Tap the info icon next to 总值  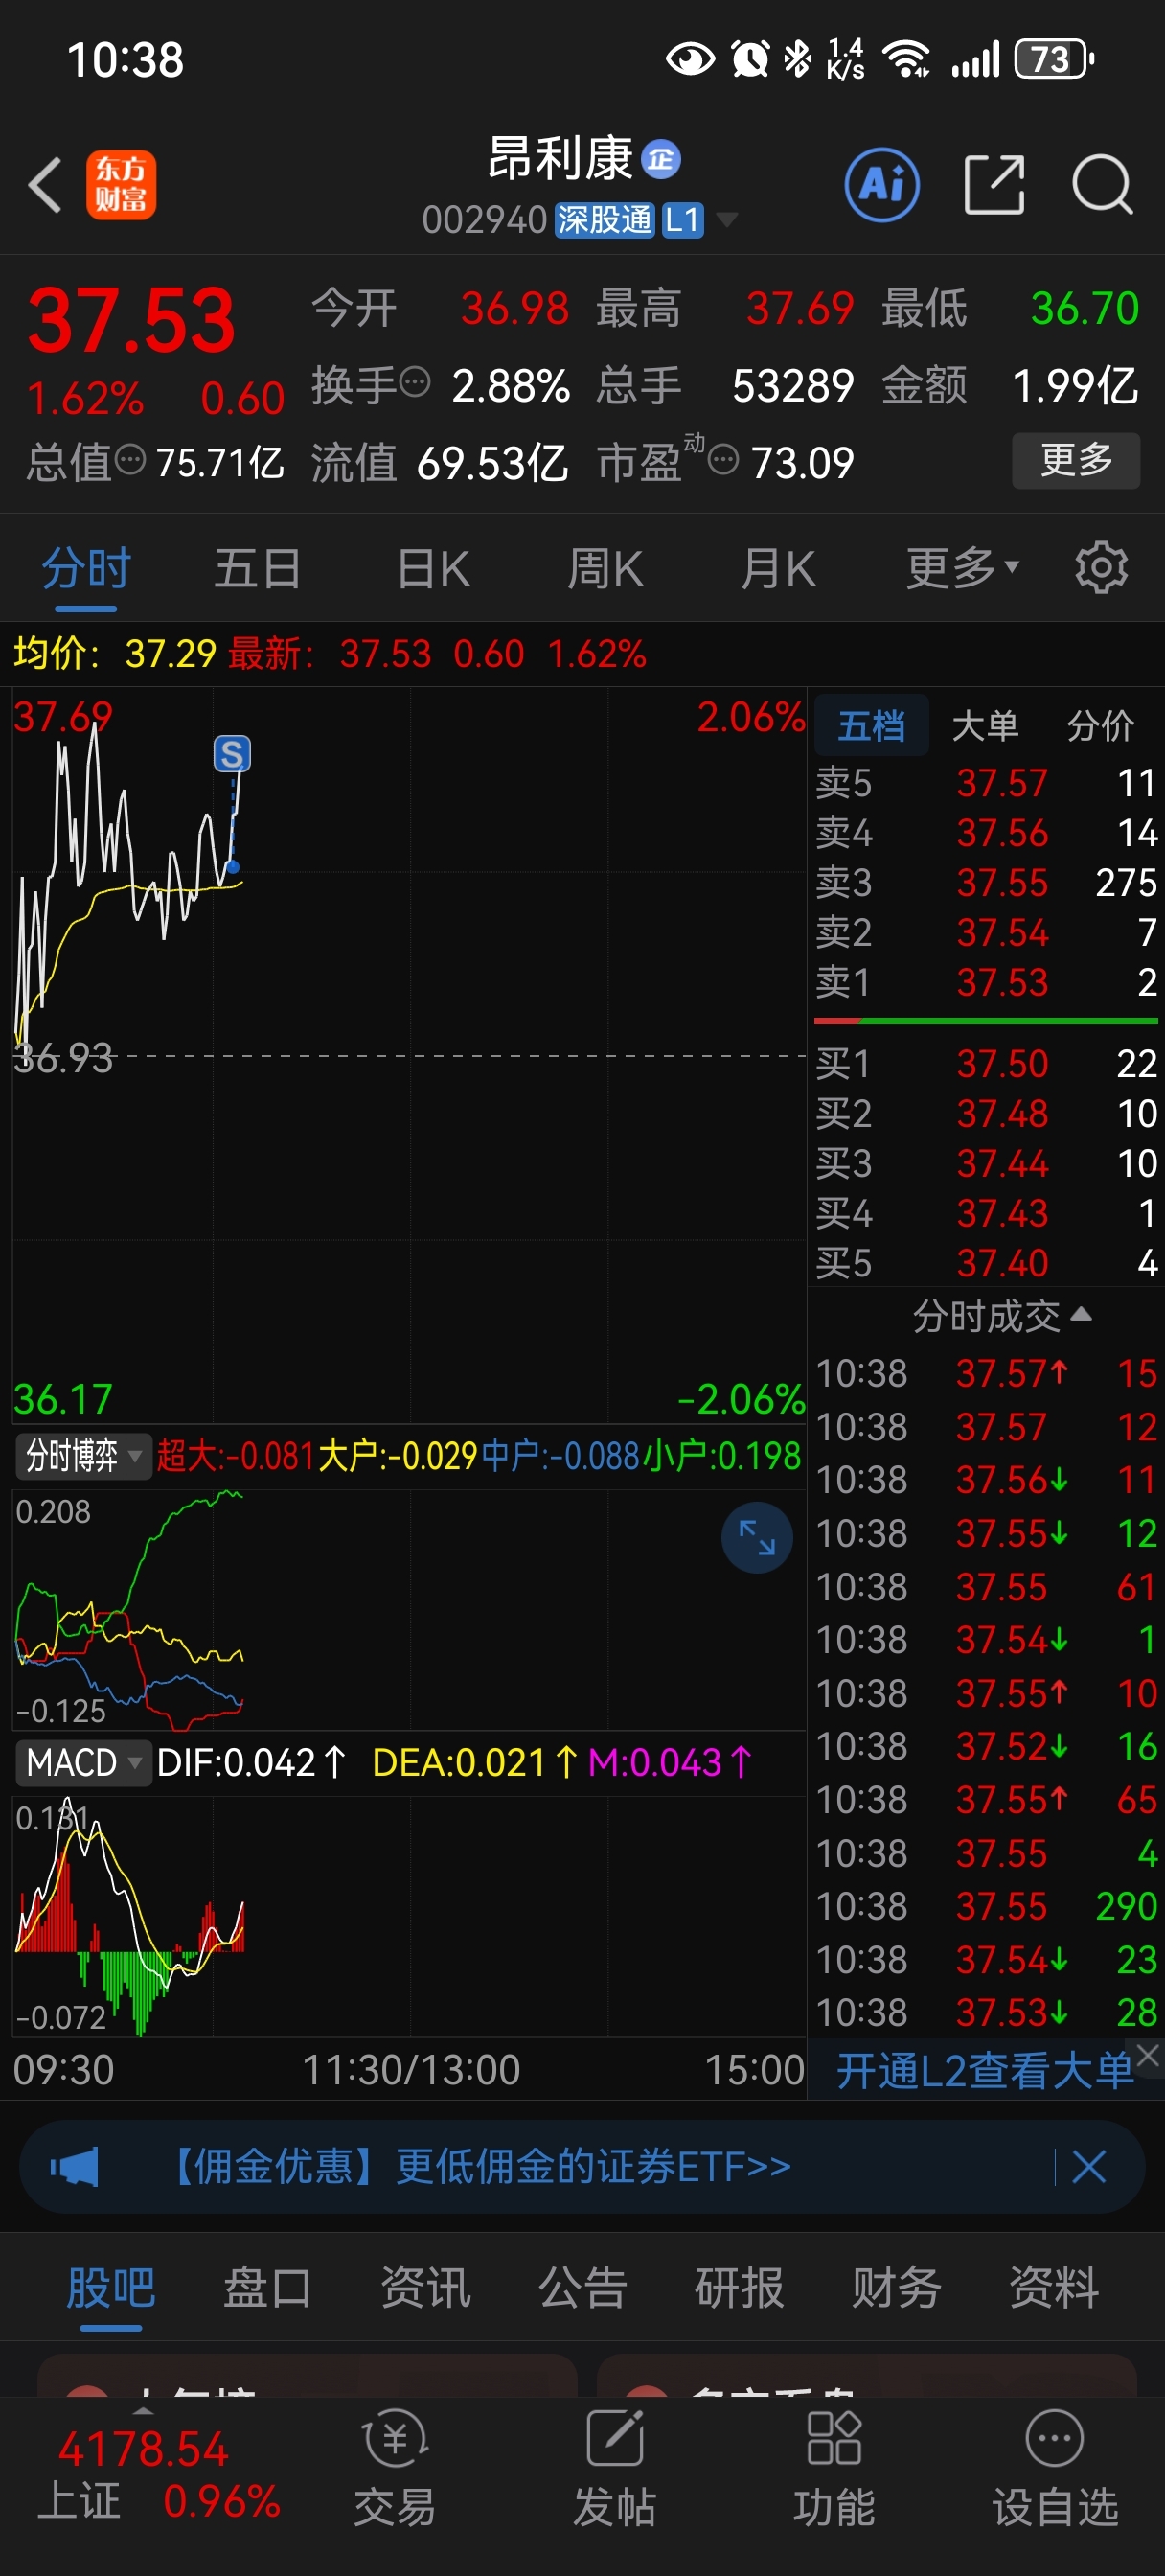(x=130, y=460)
